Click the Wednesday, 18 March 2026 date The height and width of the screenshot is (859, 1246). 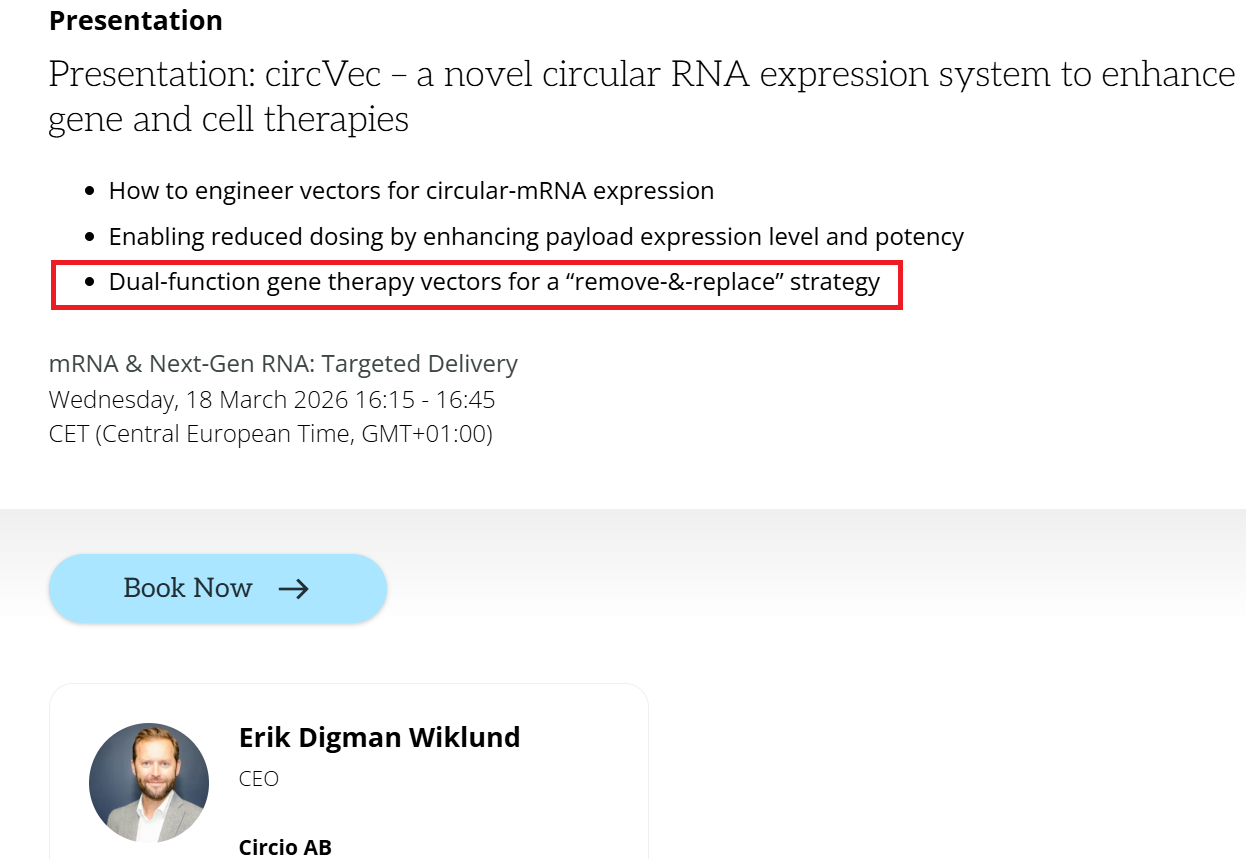(198, 400)
